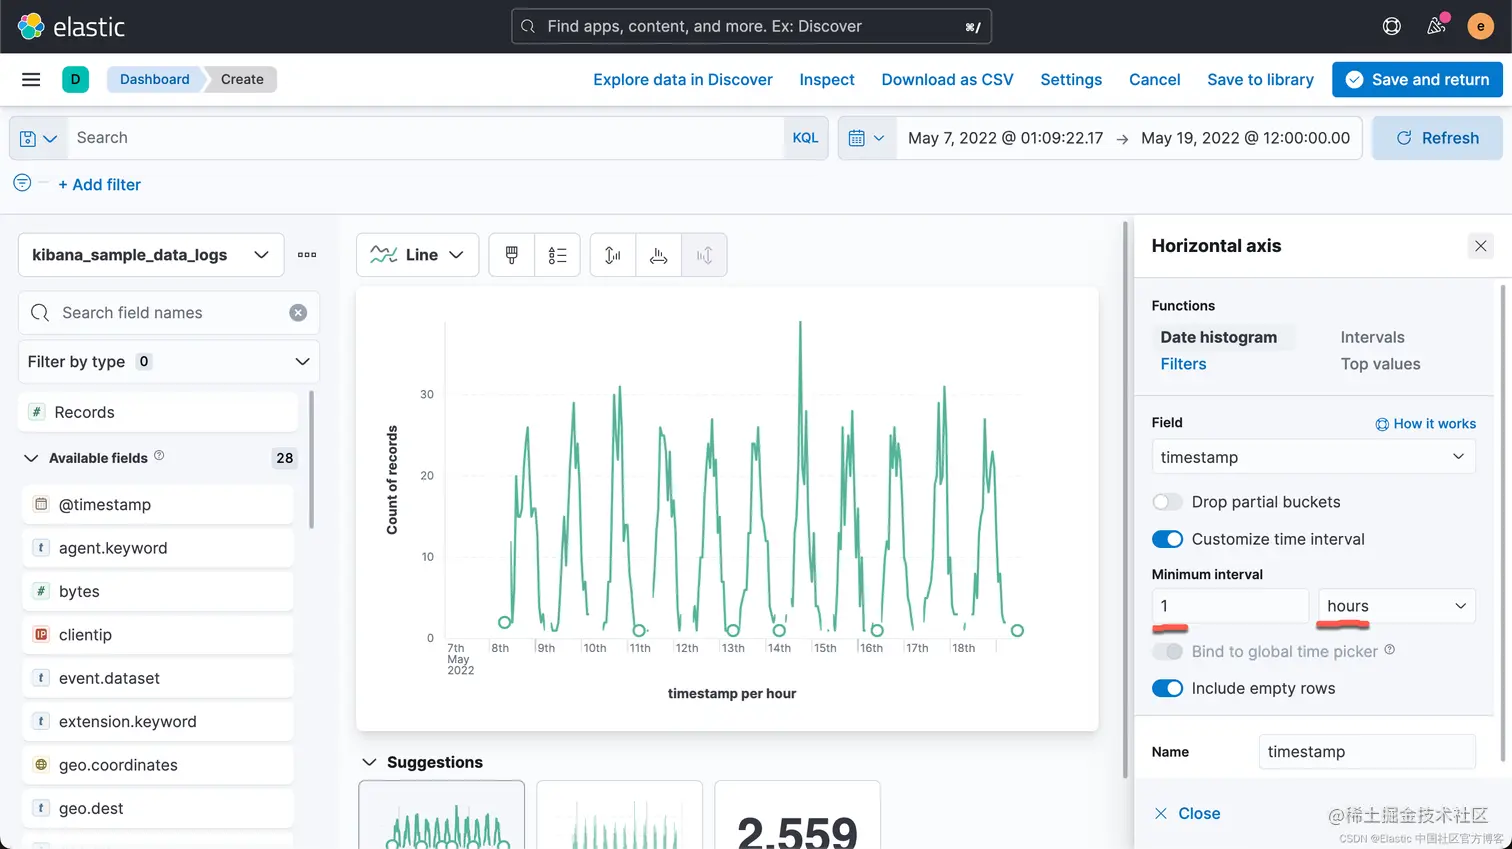Select the Date histogram function
Viewport: 1512px width, 849px height.
point(1218,337)
